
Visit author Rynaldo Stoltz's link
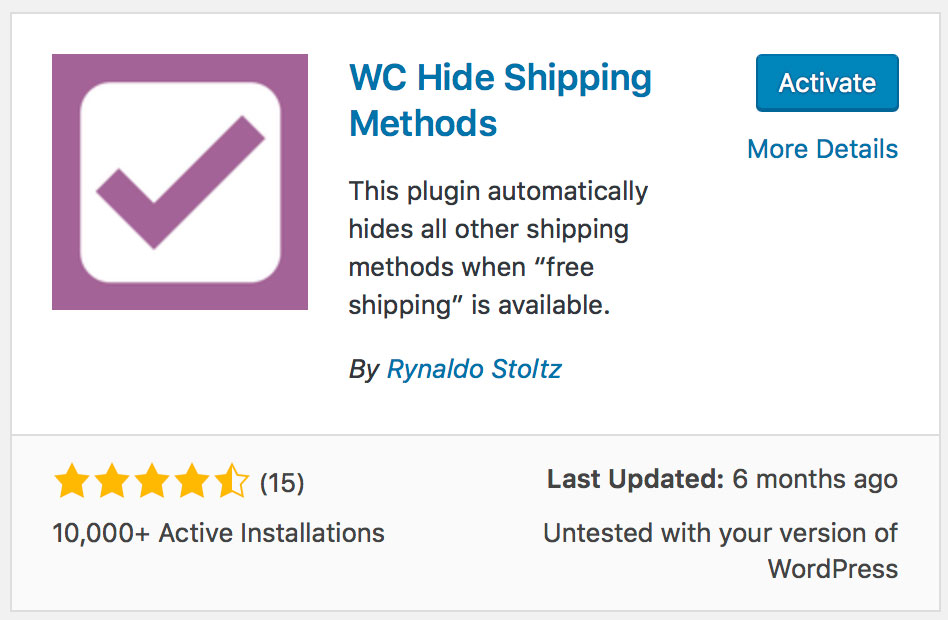[x=474, y=368]
